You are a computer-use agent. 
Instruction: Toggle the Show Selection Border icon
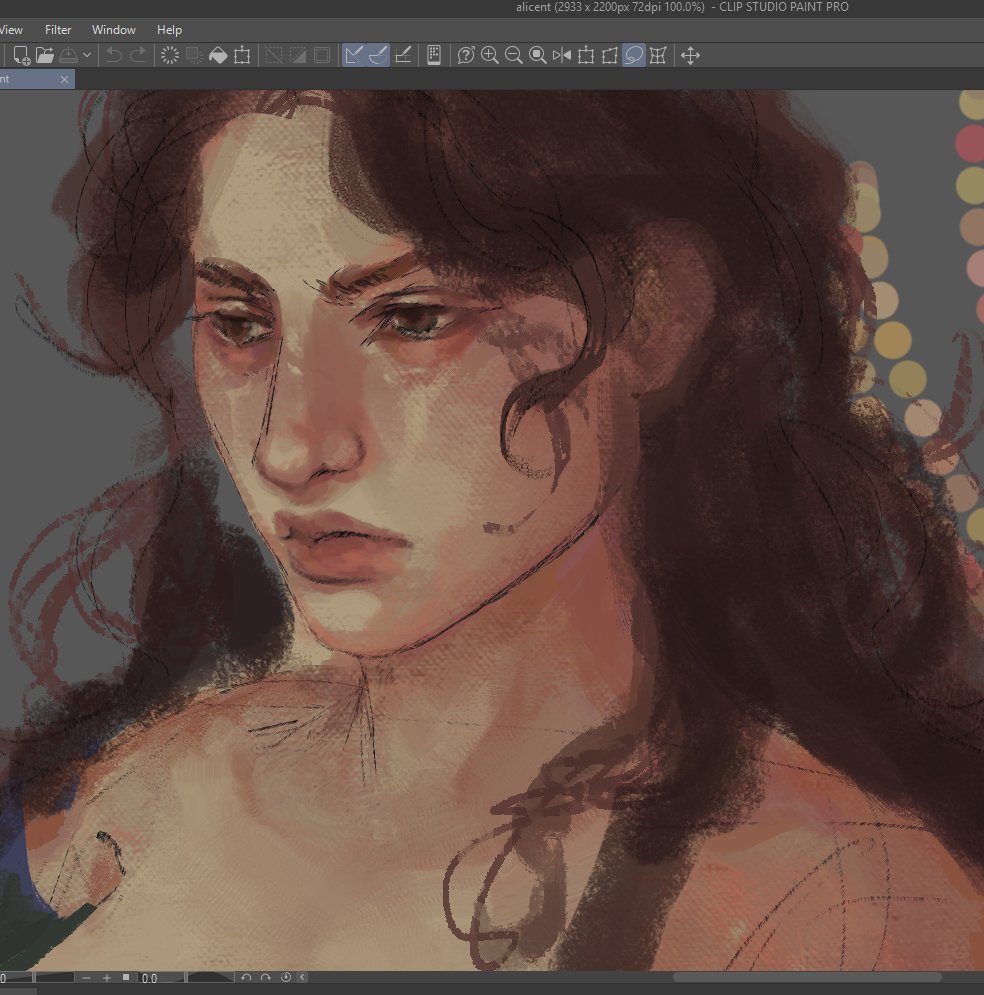point(322,55)
